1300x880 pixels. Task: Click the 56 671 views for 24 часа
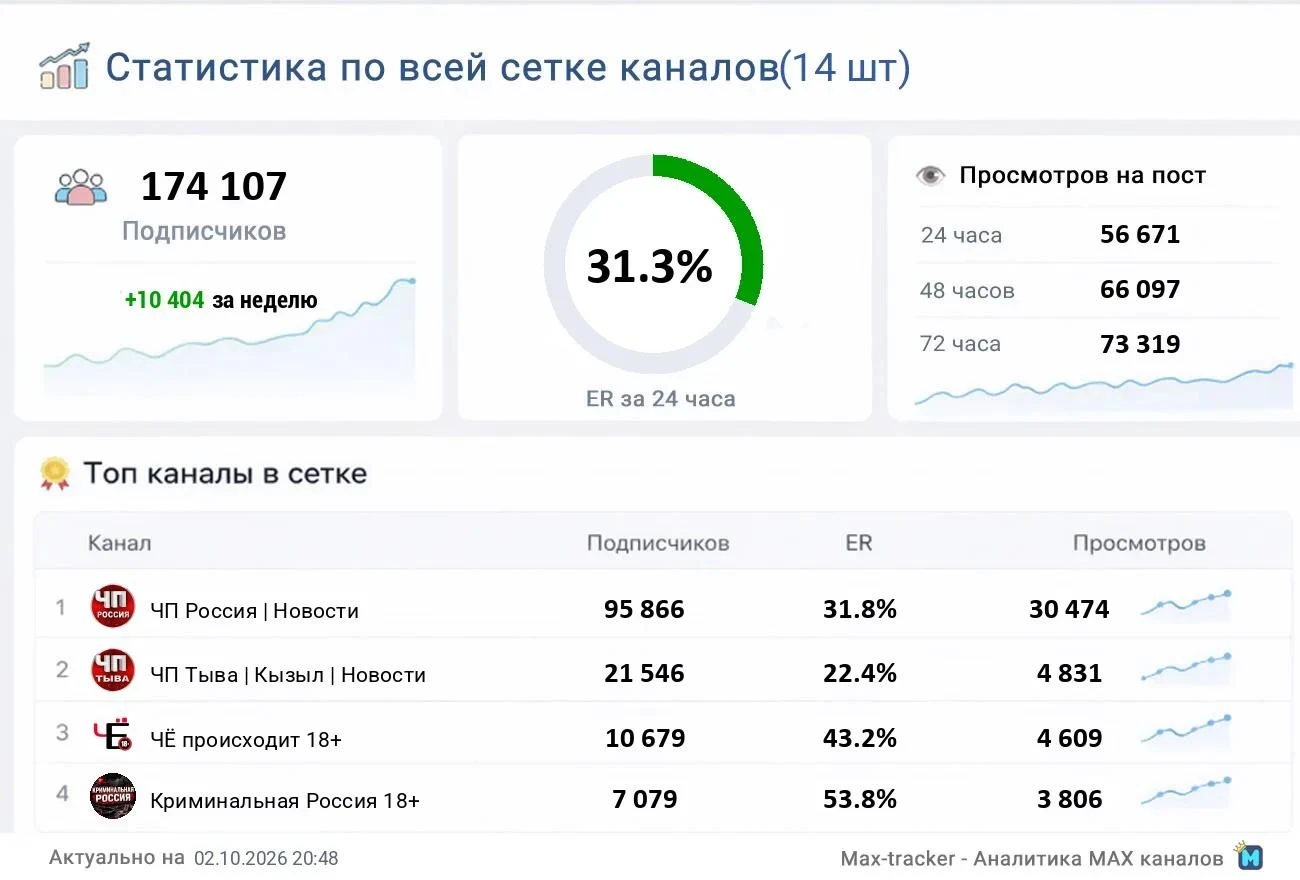point(1140,235)
